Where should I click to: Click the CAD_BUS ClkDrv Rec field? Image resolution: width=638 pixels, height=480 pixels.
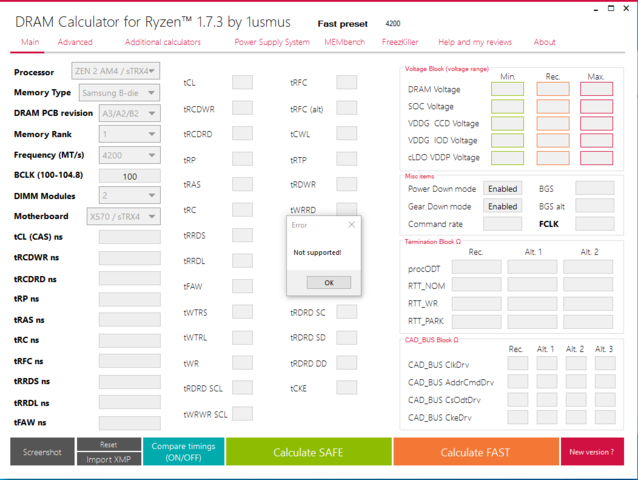coord(518,363)
